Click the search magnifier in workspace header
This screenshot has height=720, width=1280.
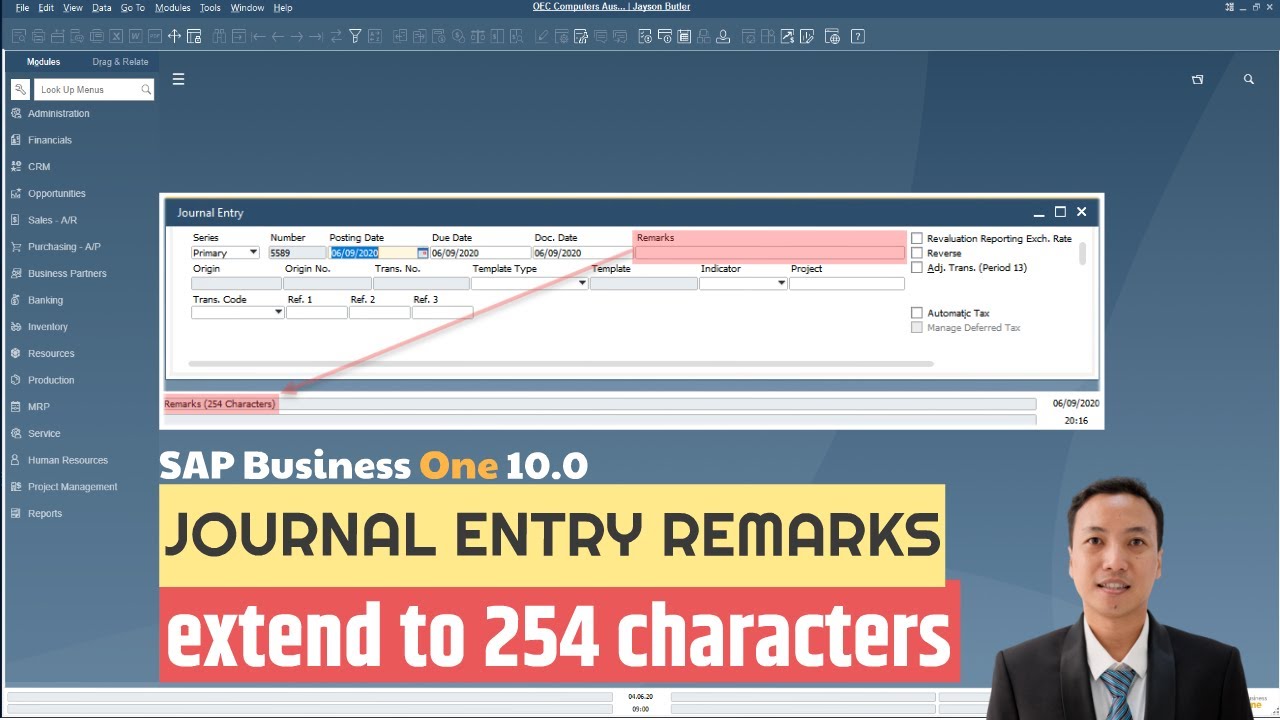[1248, 79]
